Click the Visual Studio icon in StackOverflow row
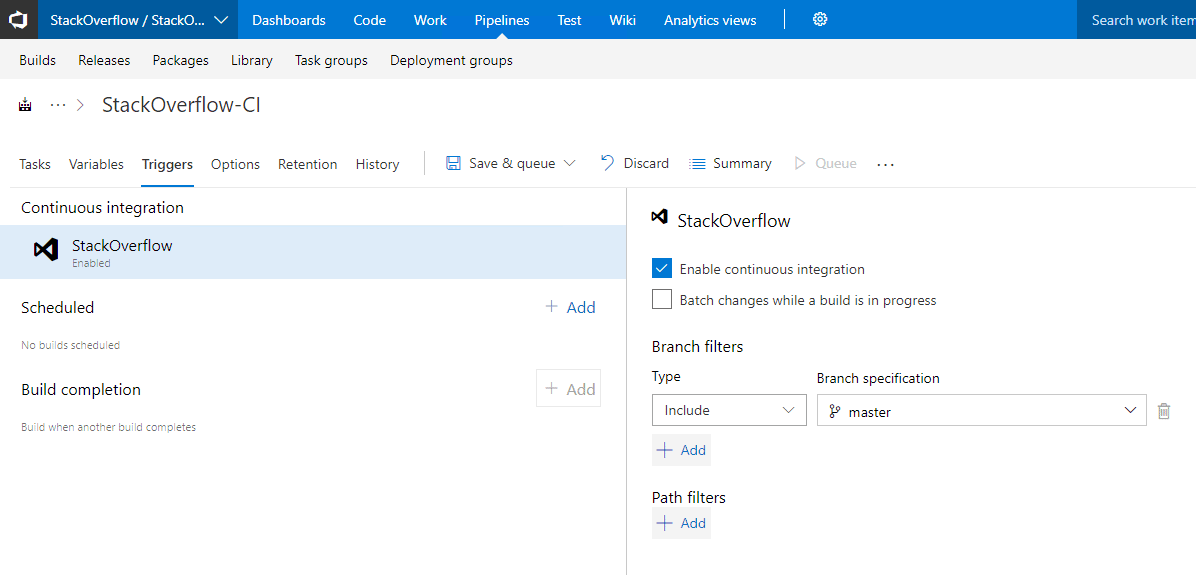 coord(46,250)
